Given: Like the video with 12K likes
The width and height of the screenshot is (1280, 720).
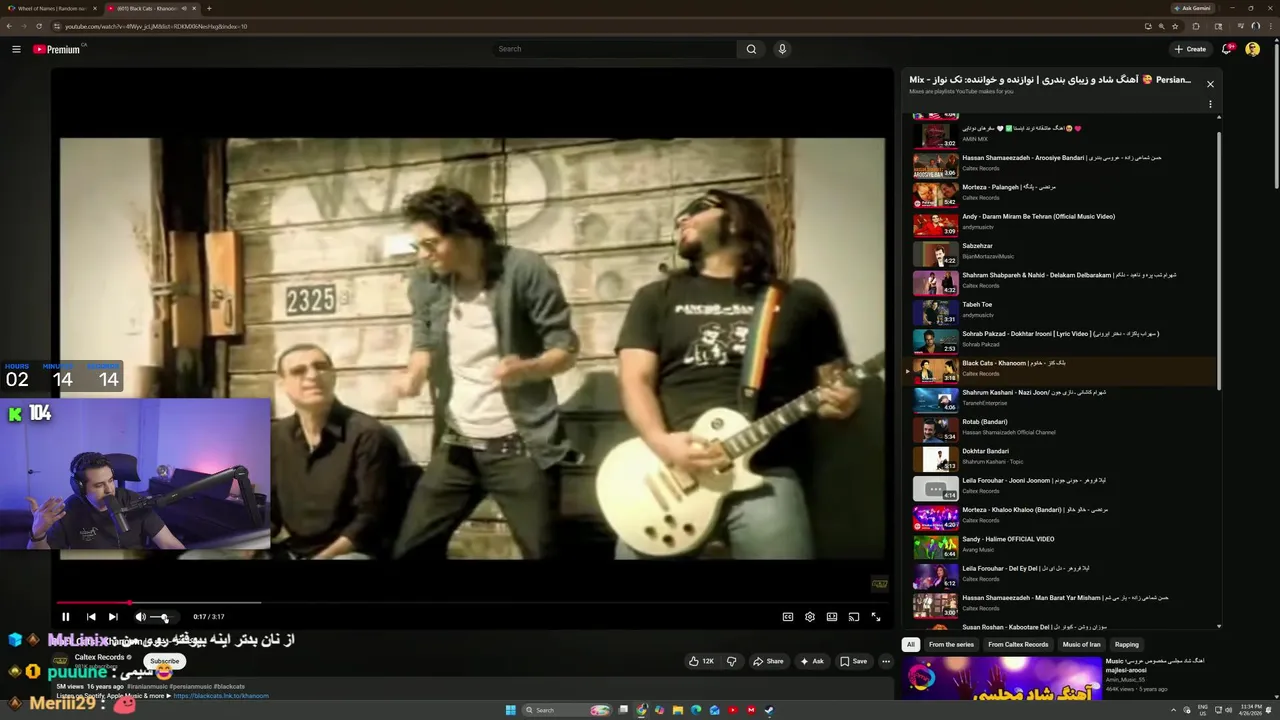Looking at the screenshot, I should tap(701, 661).
